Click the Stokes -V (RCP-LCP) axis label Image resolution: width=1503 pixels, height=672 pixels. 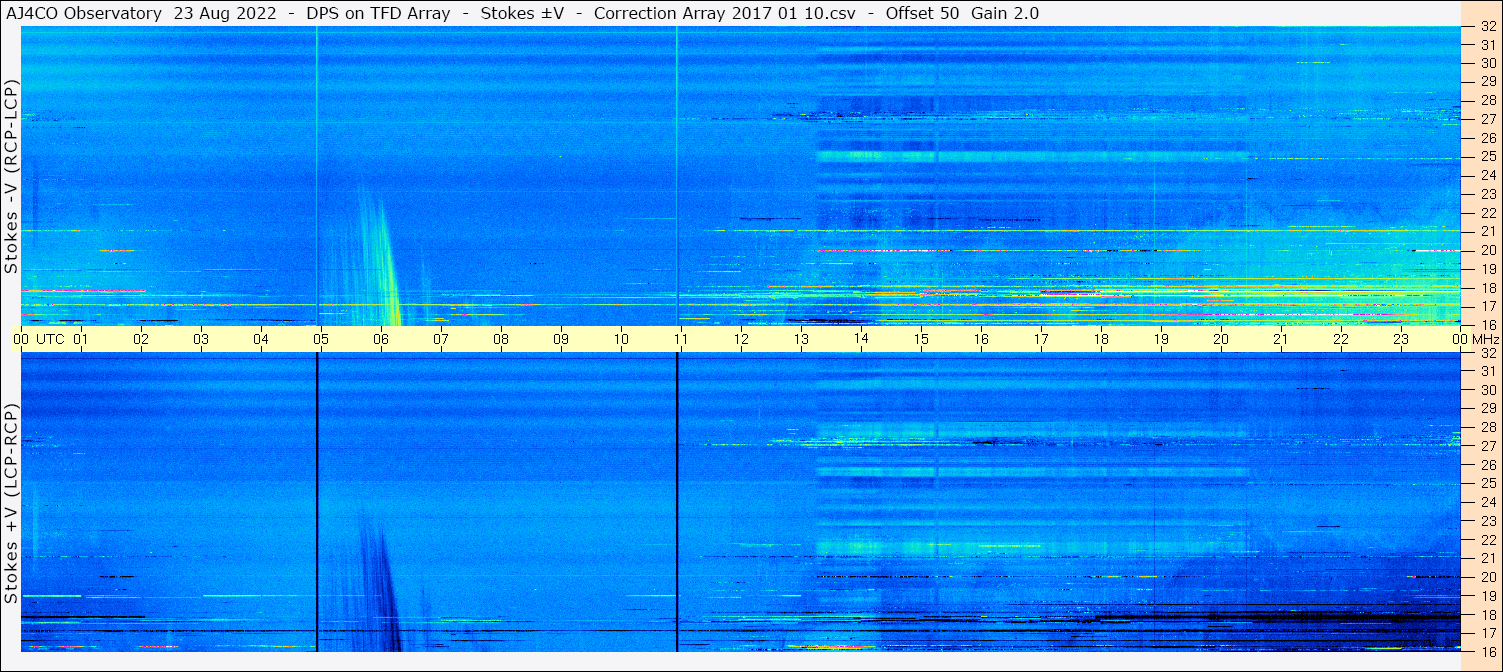pyautogui.click(x=11, y=178)
